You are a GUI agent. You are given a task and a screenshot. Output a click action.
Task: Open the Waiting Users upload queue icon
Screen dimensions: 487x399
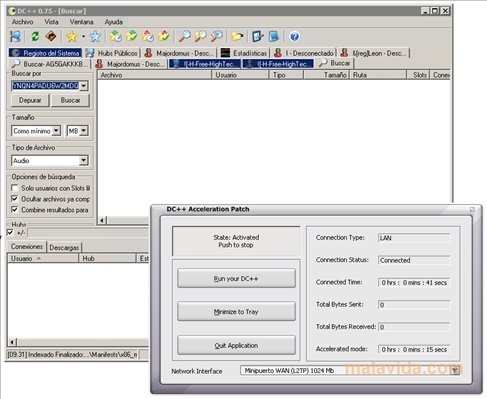pos(148,36)
